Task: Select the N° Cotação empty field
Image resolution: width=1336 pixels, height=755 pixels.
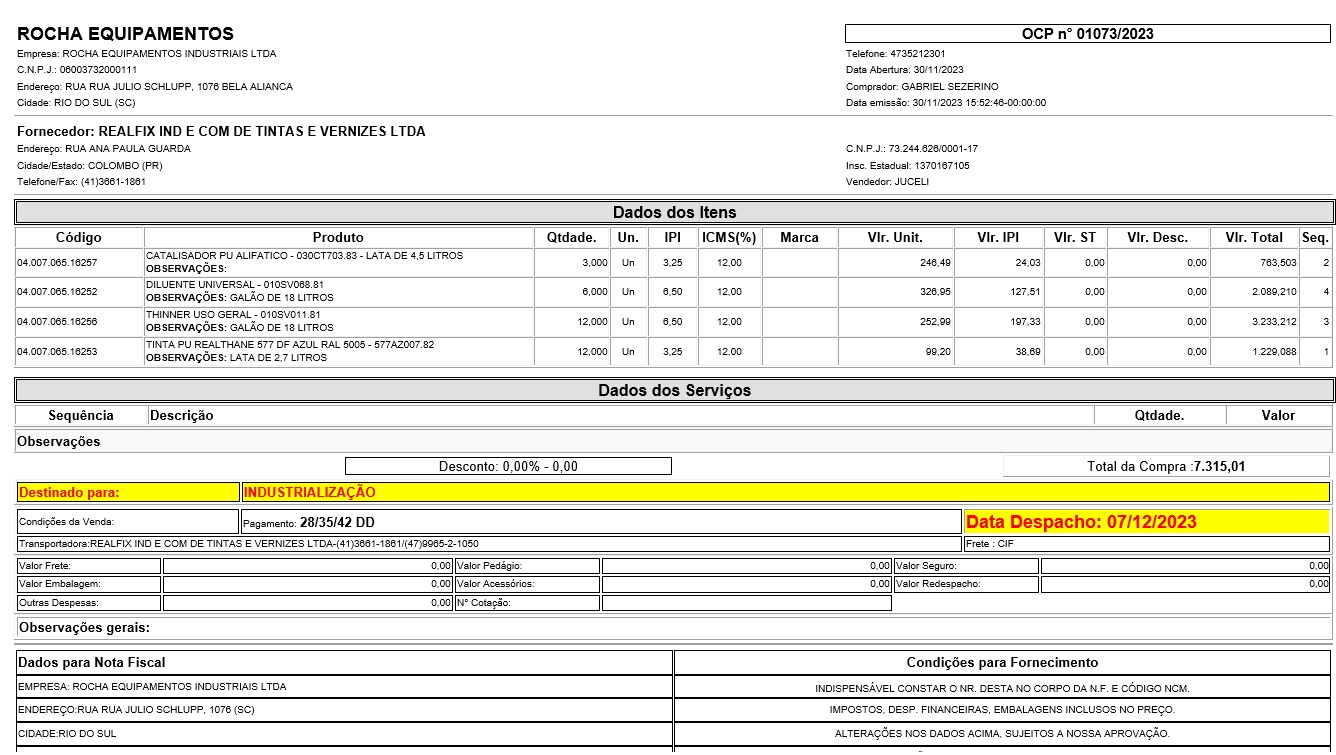Action: 746,603
